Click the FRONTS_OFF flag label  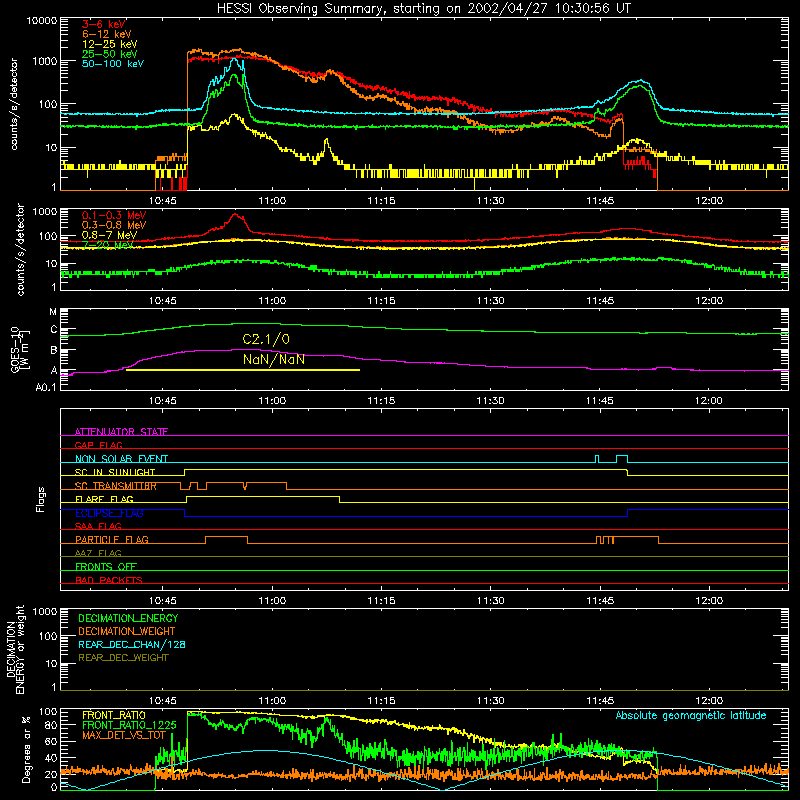click(106, 566)
